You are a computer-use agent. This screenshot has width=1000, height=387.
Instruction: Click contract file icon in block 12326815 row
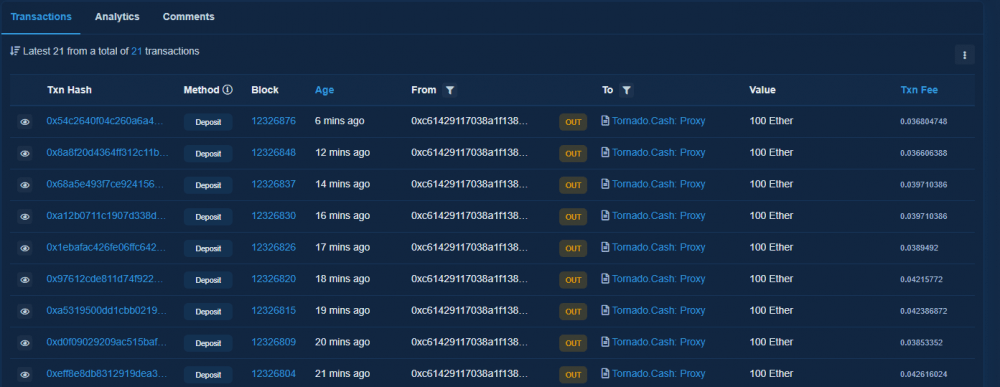(x=605, y=310)
